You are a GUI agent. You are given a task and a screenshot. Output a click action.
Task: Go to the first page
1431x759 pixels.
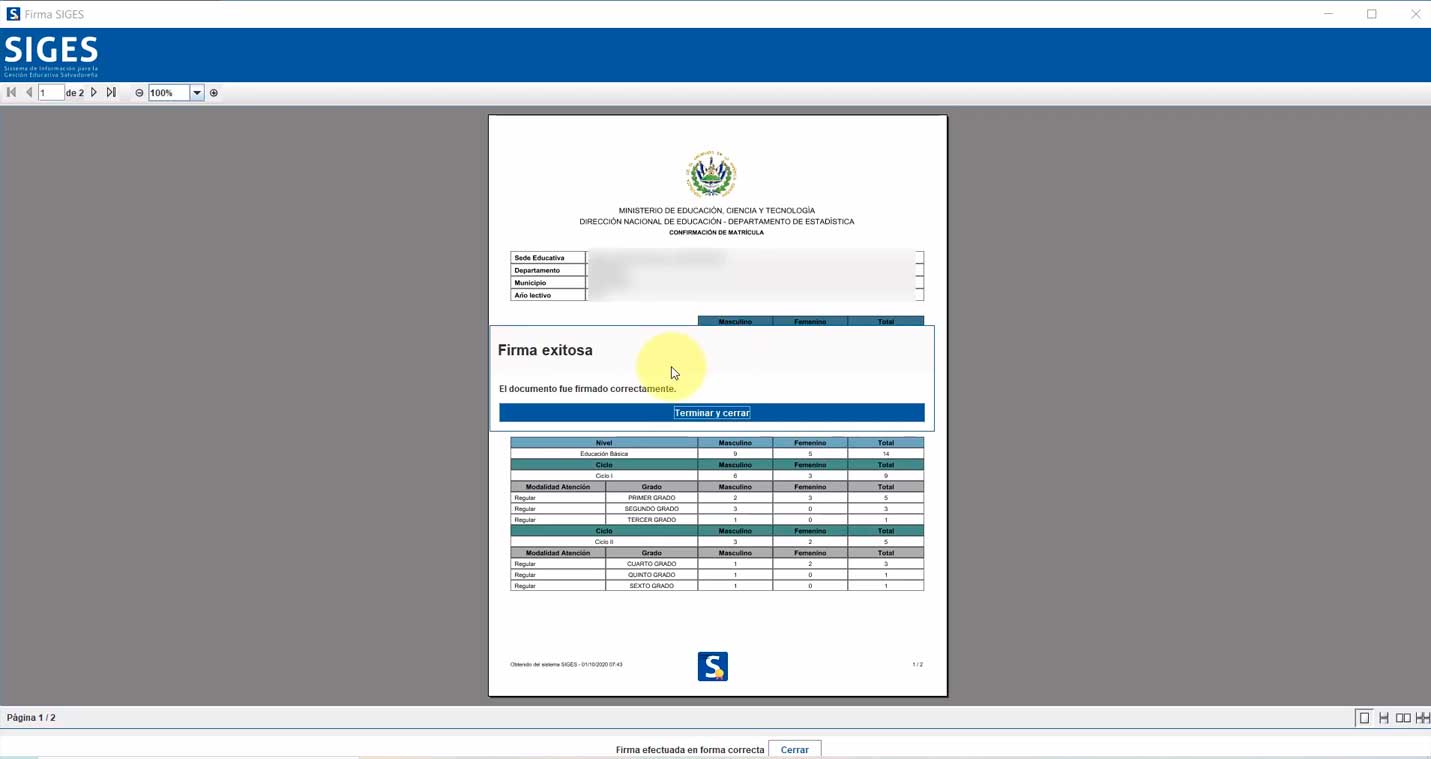pos(11,93)
